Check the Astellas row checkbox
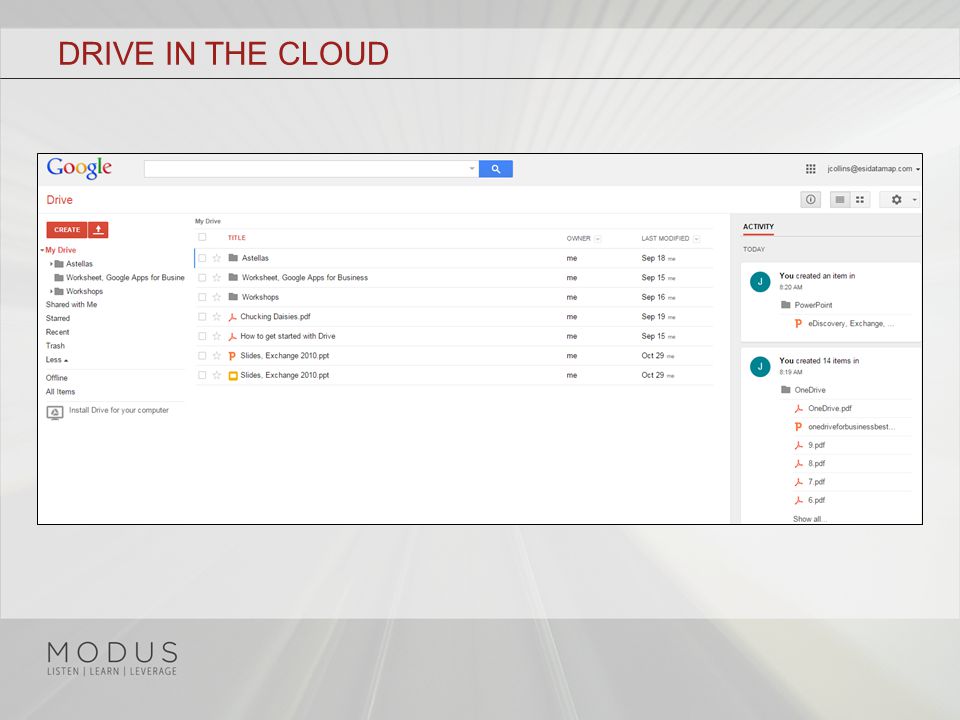960x720 pixels. 202,258
